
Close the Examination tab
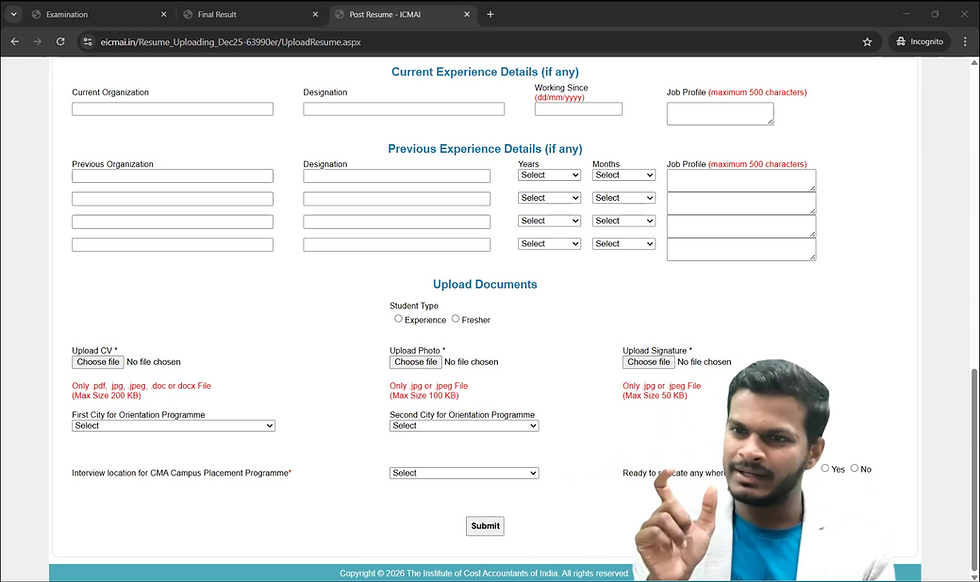tap(164, 14)
